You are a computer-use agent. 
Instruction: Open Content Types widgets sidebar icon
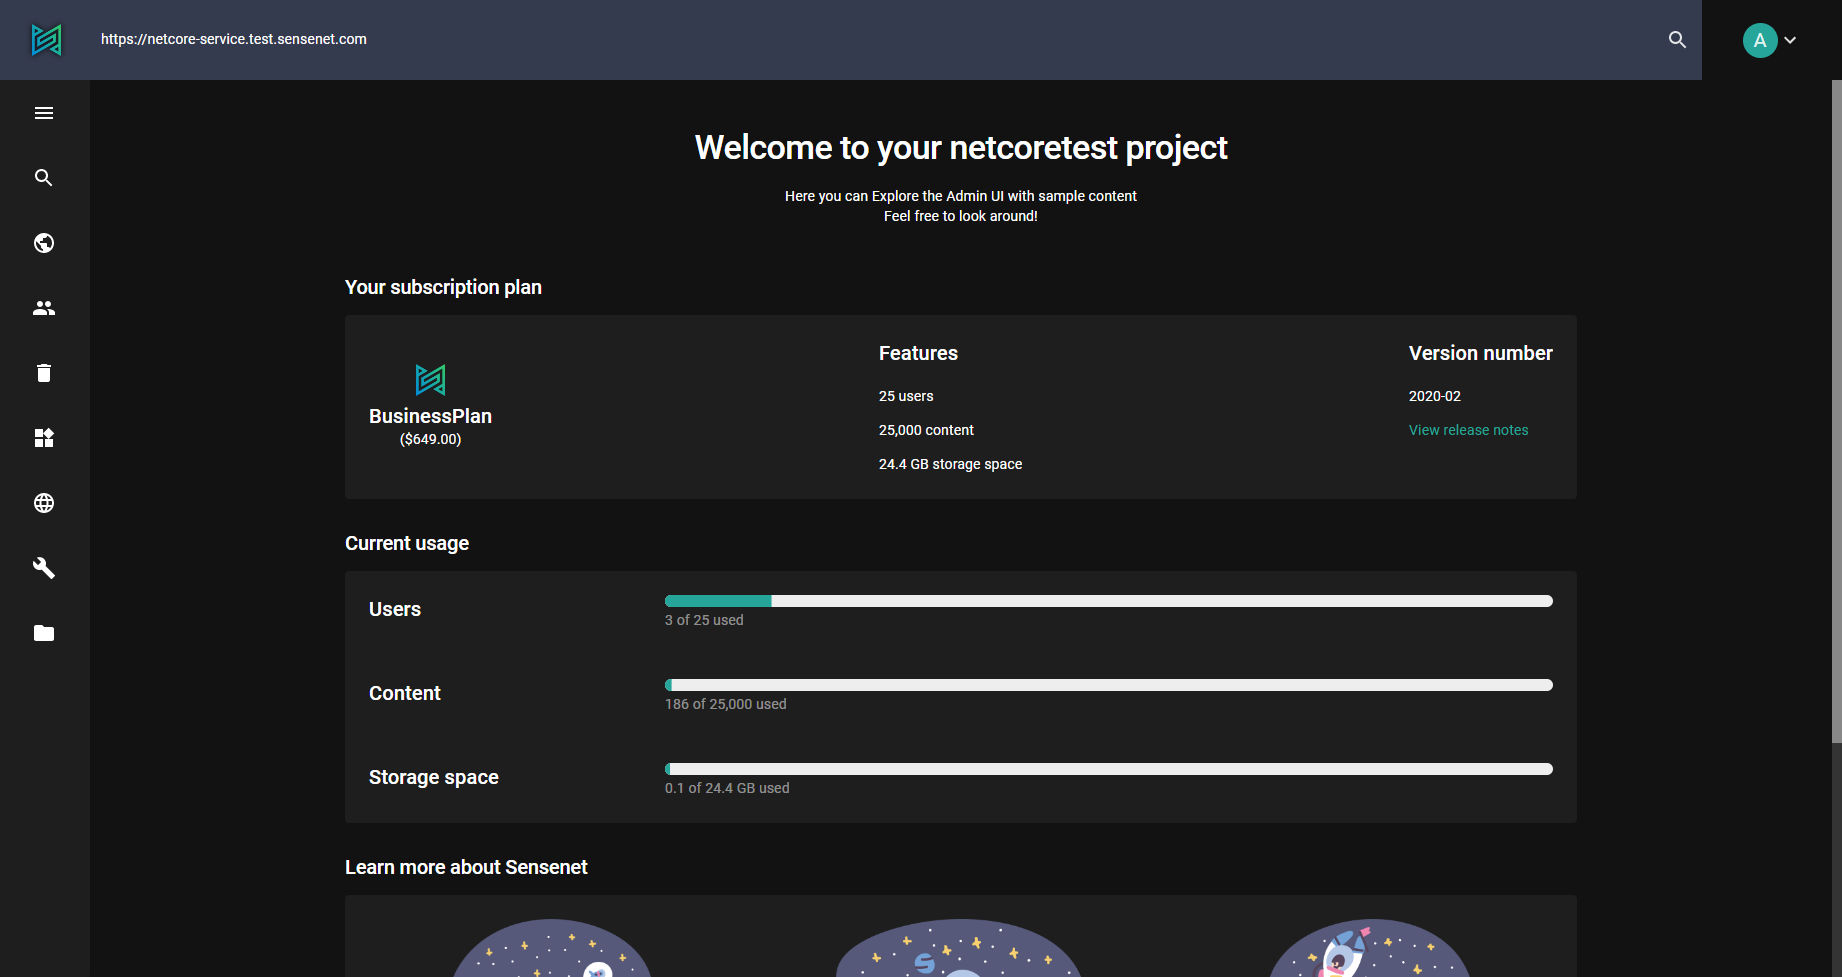[x=44, y=438]
